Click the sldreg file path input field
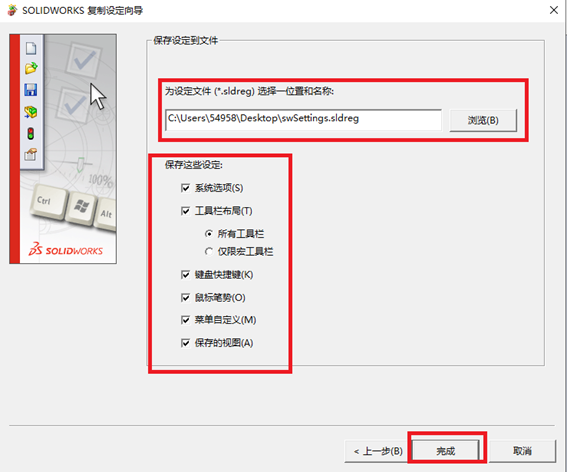This screenshot has height=472, width=567. (303, 119)
